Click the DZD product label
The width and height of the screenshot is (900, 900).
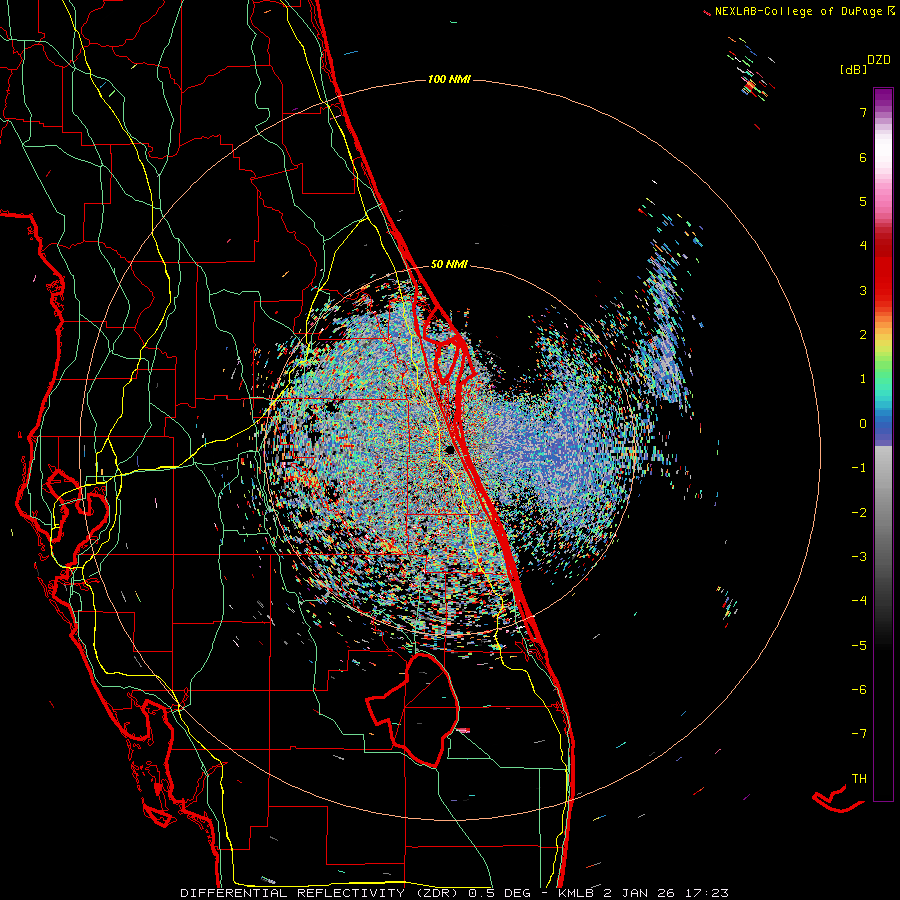pyautogui.click(x=879, y=60)
